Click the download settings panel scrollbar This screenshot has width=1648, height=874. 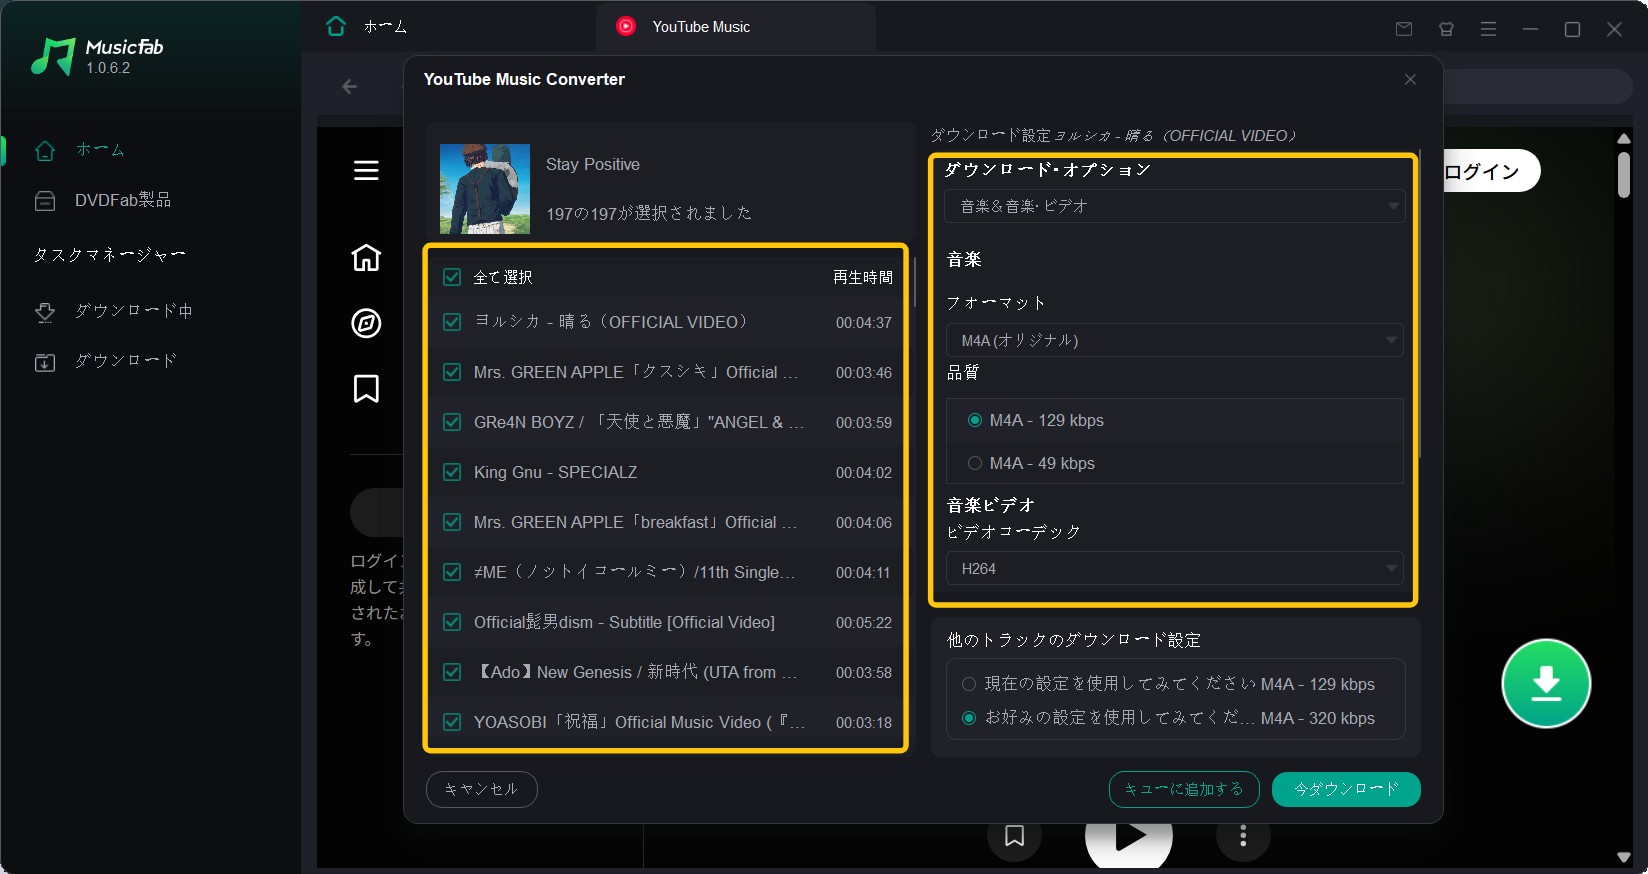point(1419,305)
